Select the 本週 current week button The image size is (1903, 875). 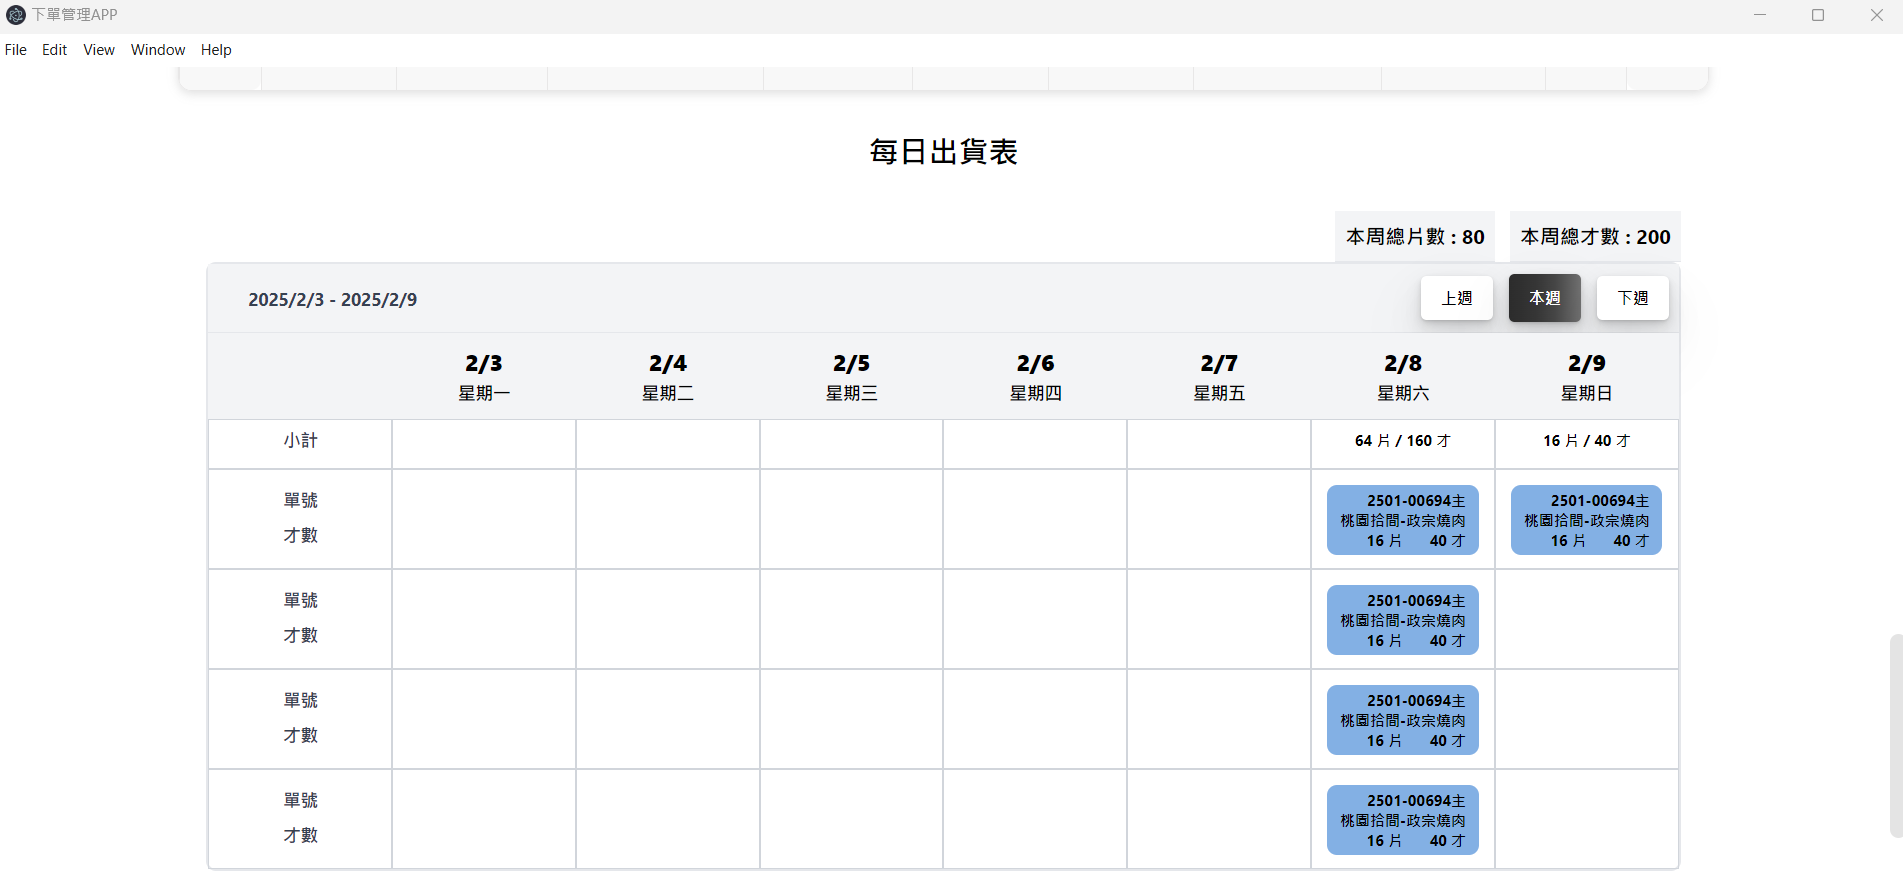pyautogui.click(x=1544, y=298)
